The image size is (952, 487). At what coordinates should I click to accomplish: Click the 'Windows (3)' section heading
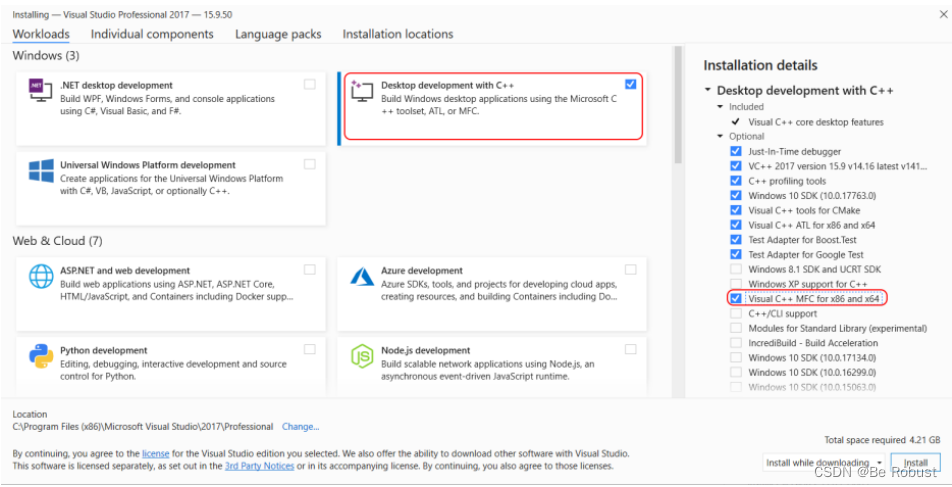click(x=46, y=56)
